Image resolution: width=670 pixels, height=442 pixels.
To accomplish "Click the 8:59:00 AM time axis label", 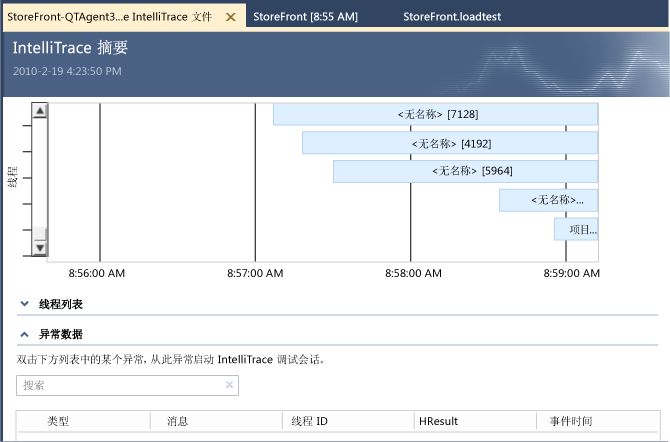I will click(572, 273).
